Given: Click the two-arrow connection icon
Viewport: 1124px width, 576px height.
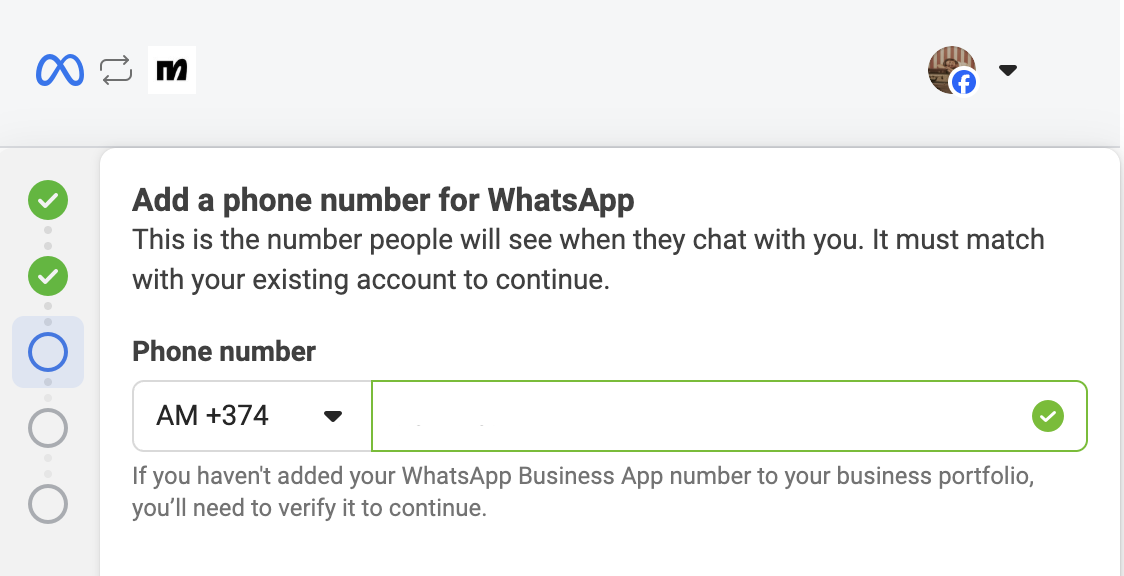Looking at the screenshot, I should click(116, 70).
